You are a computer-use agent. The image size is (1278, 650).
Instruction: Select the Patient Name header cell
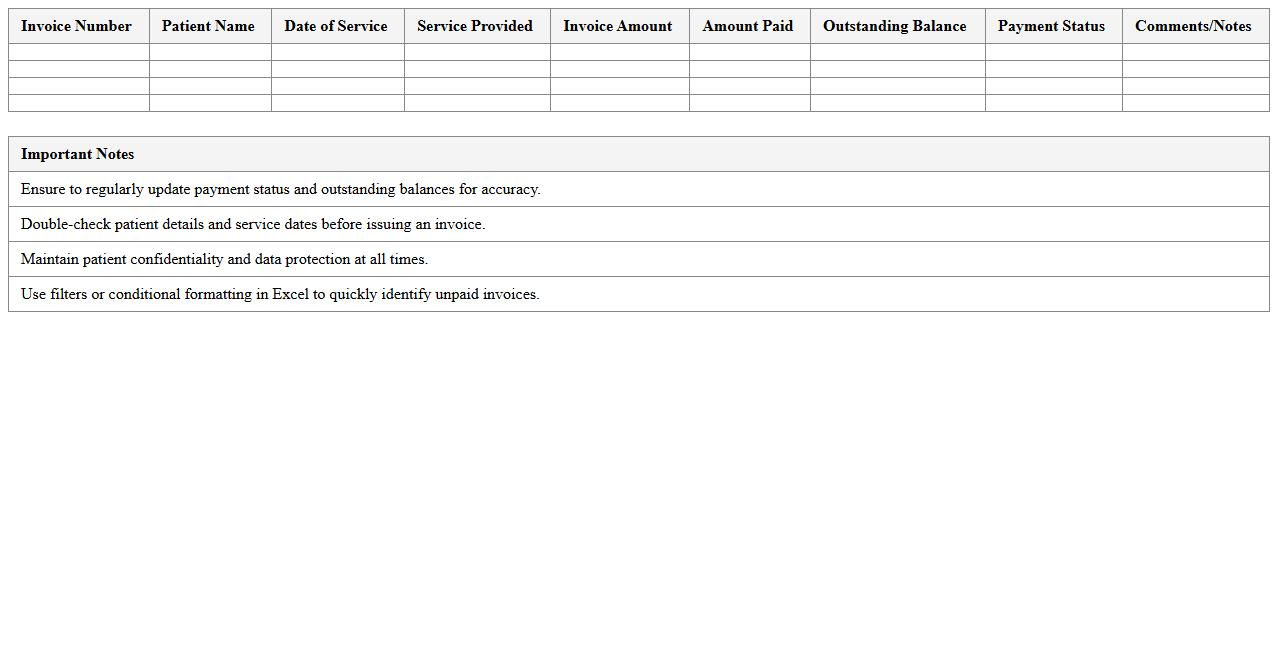tap(208, 26)
